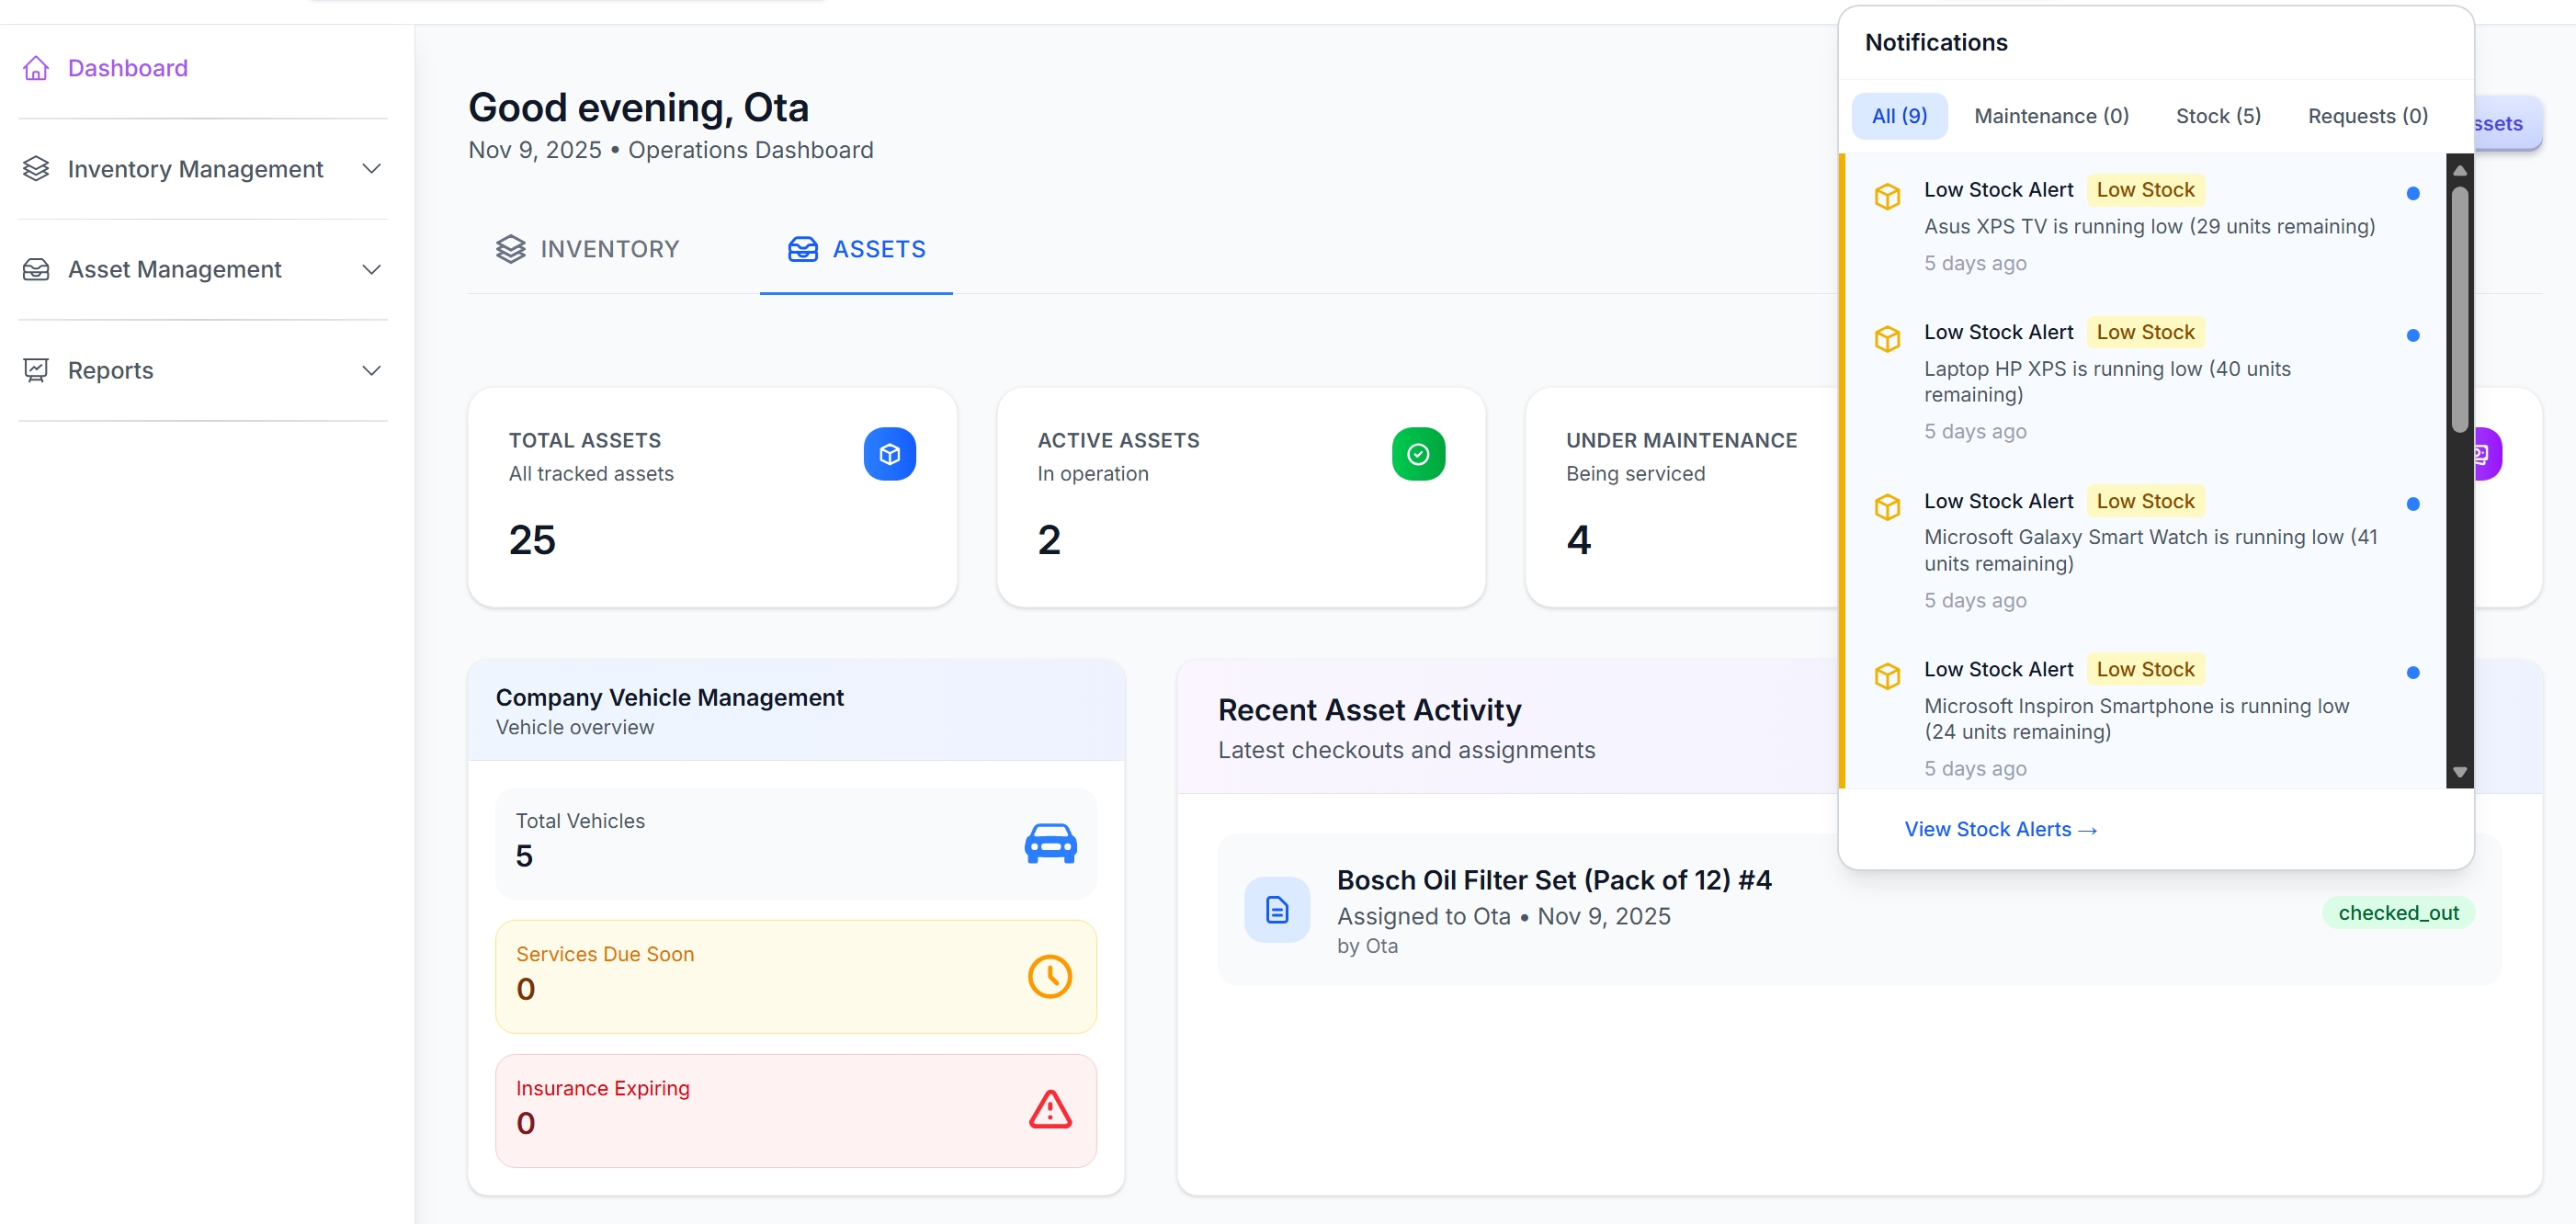Viewport: 2576px width, 1224px height.
Task: Click the unread dot on Laptop HP XPS alert
Action: tap(2412, 336)
